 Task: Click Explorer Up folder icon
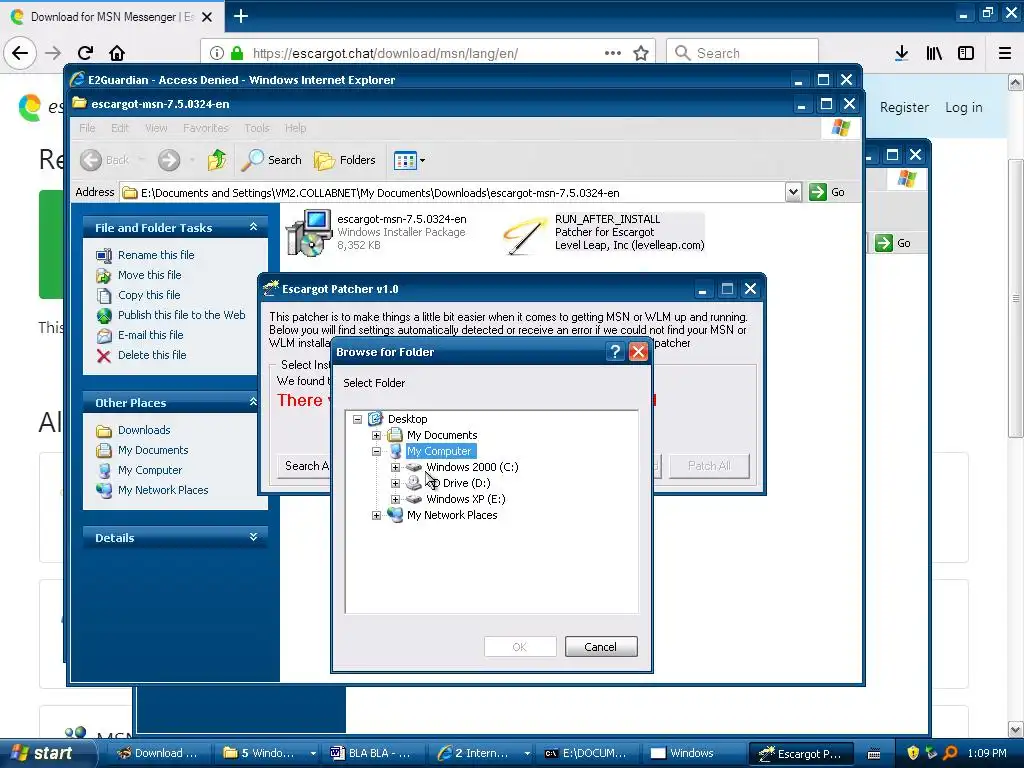217,160
